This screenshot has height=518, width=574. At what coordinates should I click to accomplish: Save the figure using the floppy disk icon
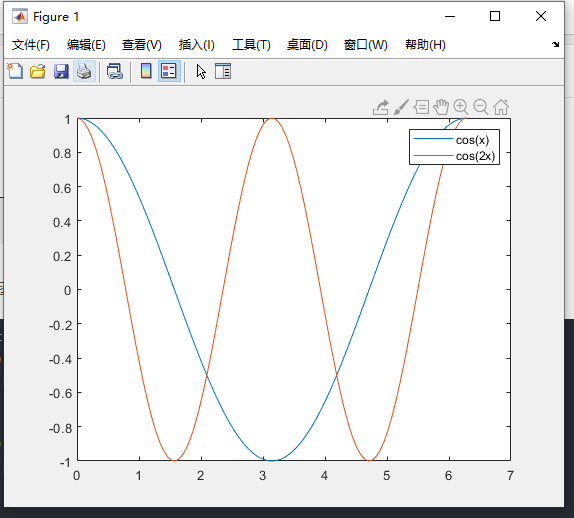pyautogui.click(x=61, y=71)
